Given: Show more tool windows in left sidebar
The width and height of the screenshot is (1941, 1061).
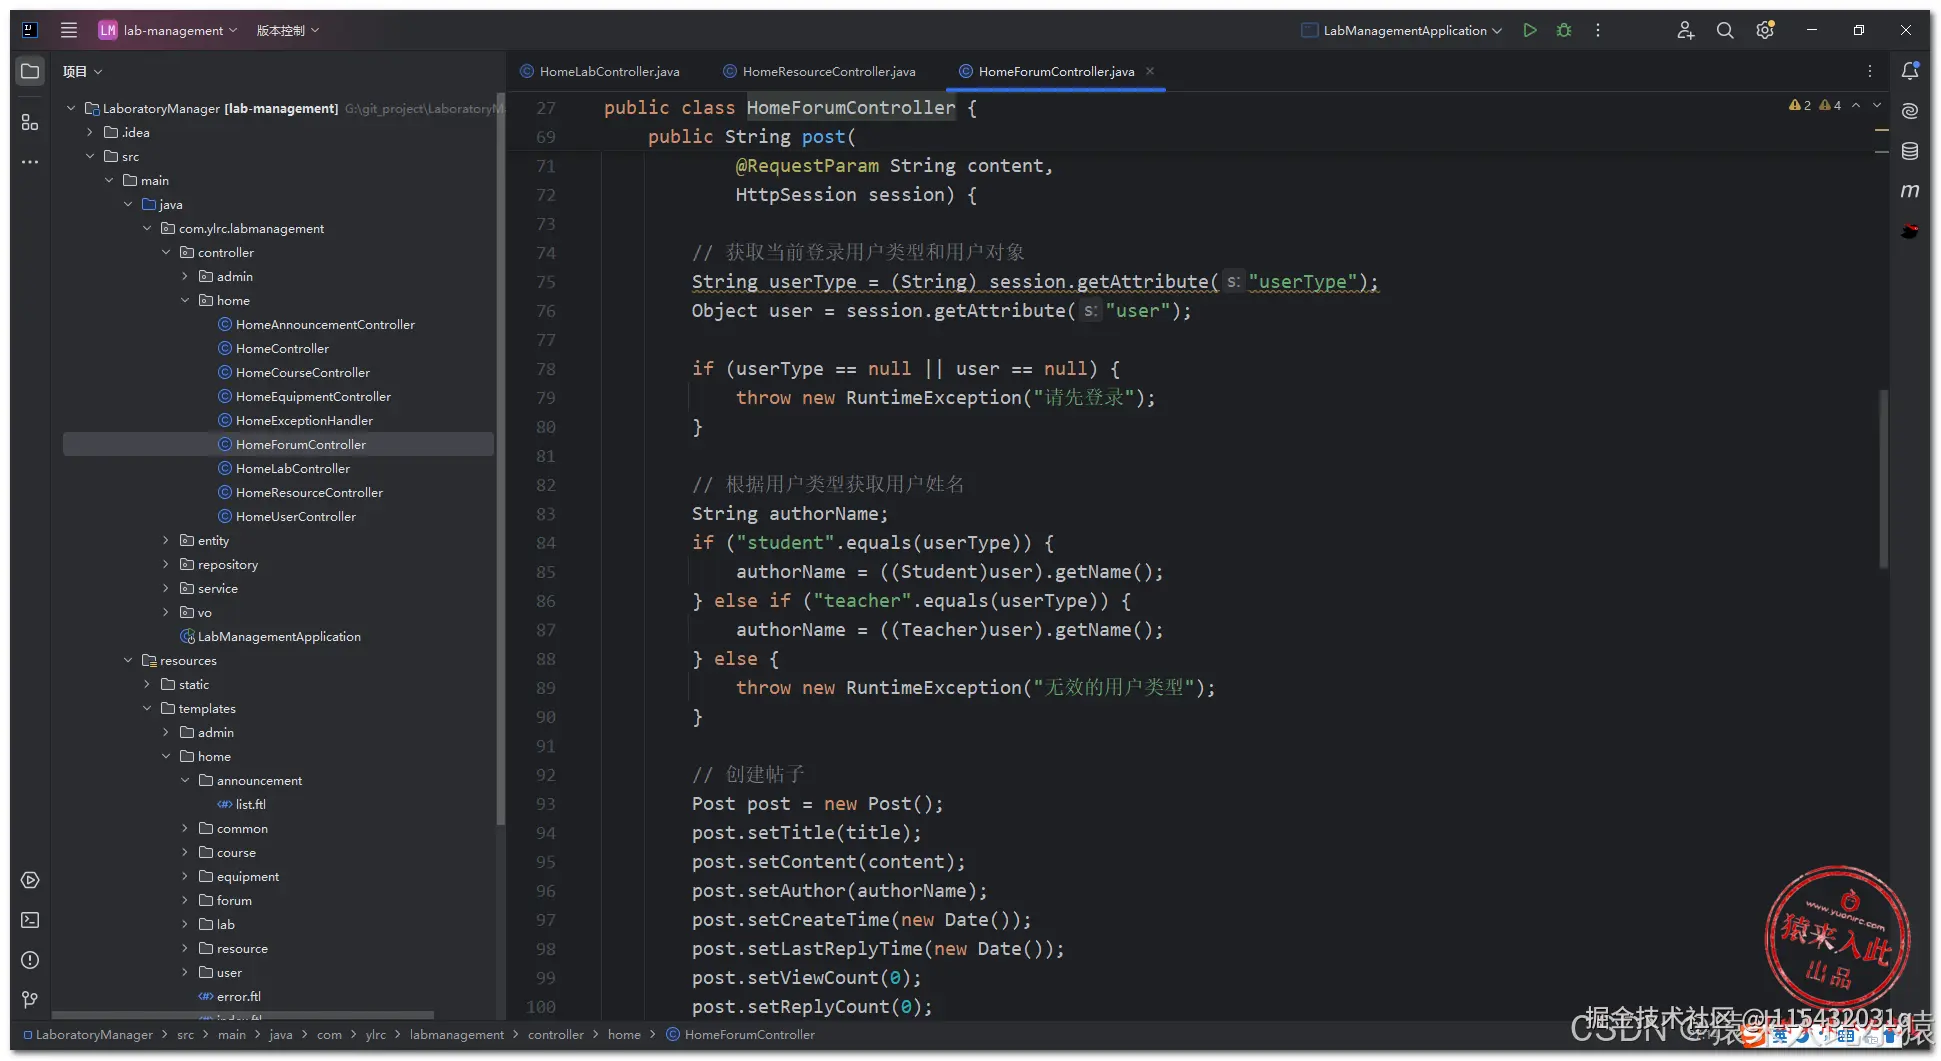Looking at the screenshot, I should point(30,161).
